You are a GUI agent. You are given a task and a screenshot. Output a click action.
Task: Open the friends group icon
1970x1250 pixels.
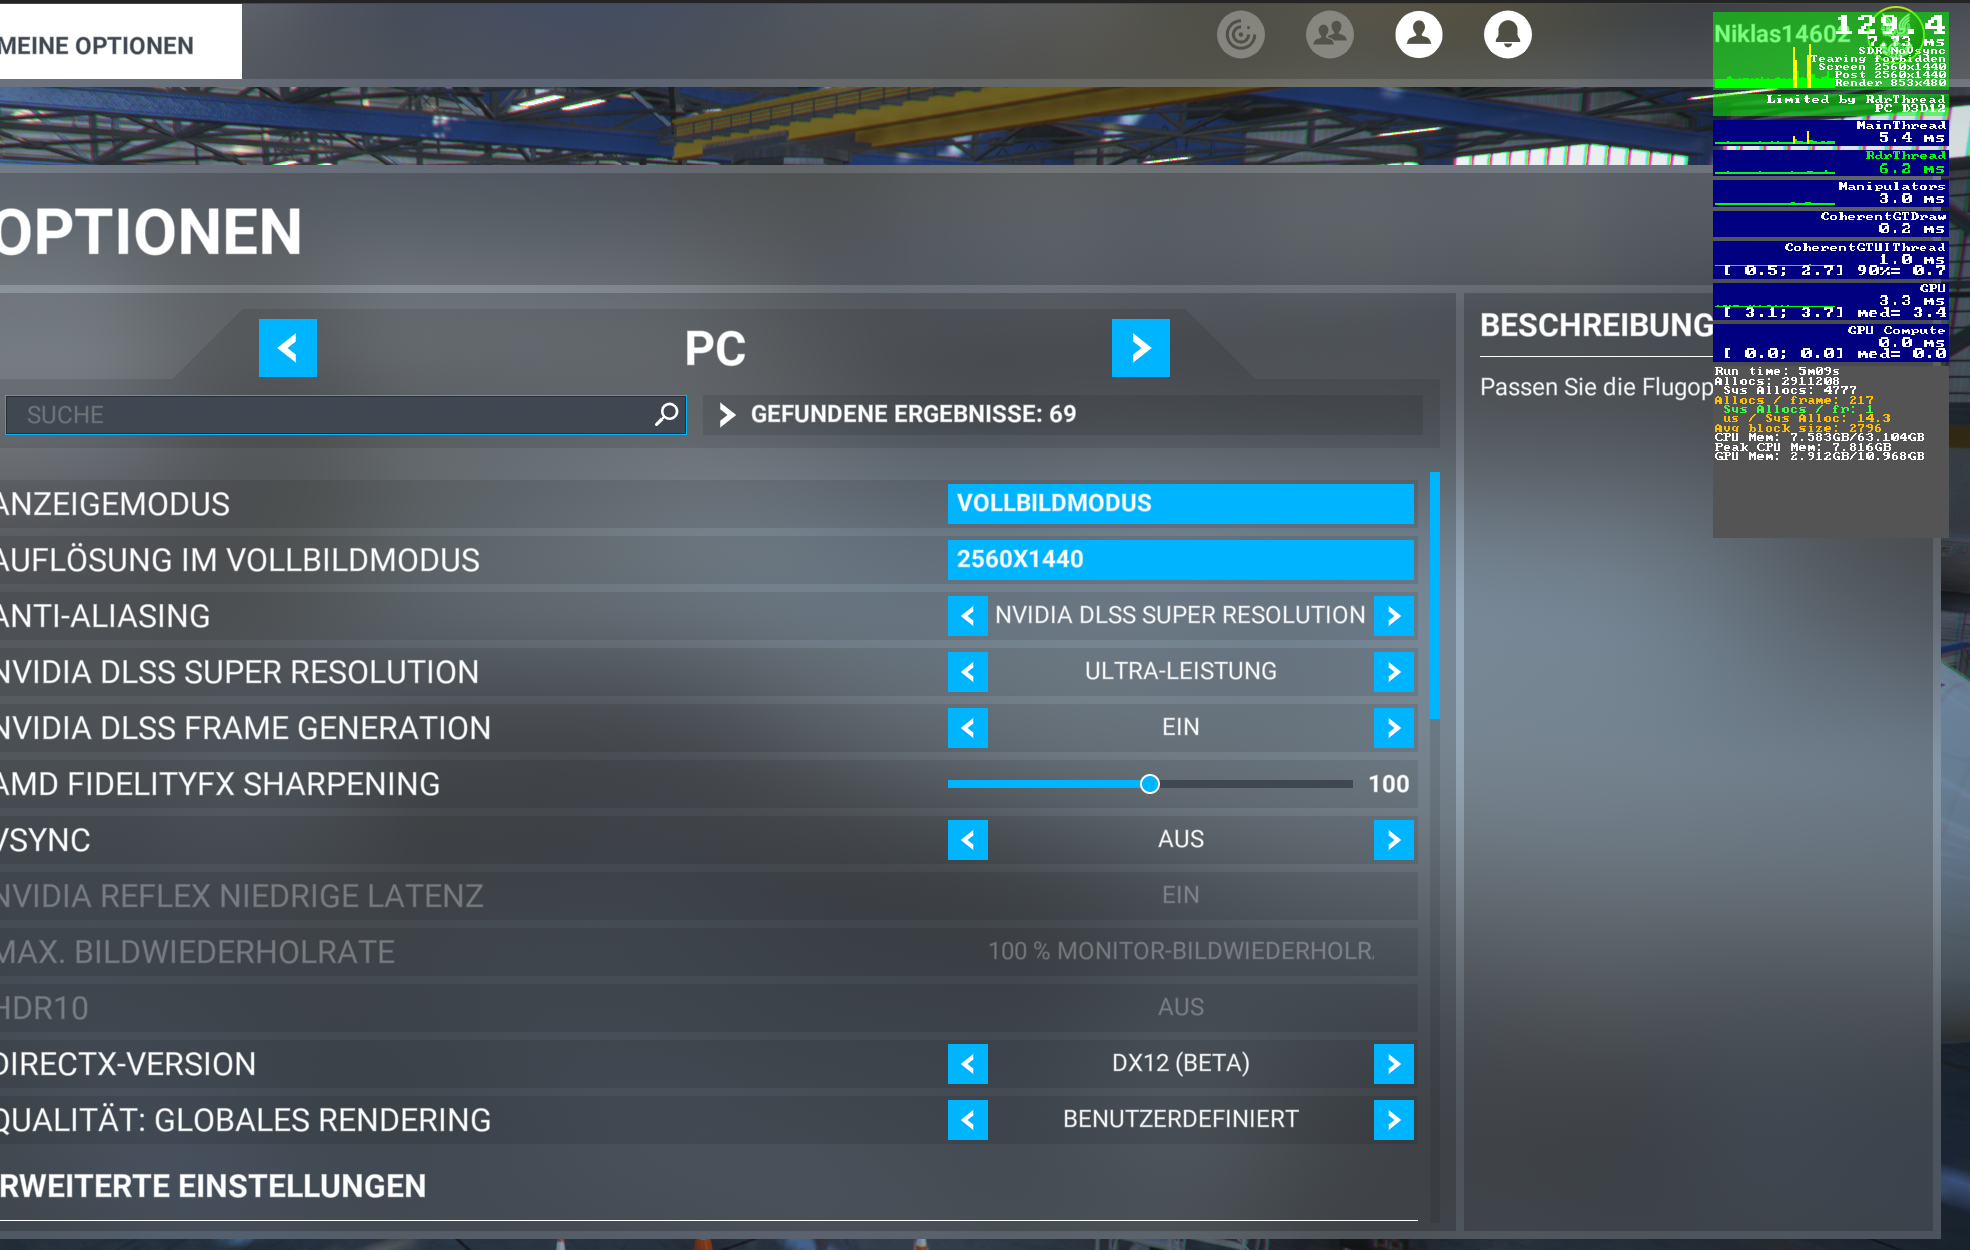[1329, 35]
